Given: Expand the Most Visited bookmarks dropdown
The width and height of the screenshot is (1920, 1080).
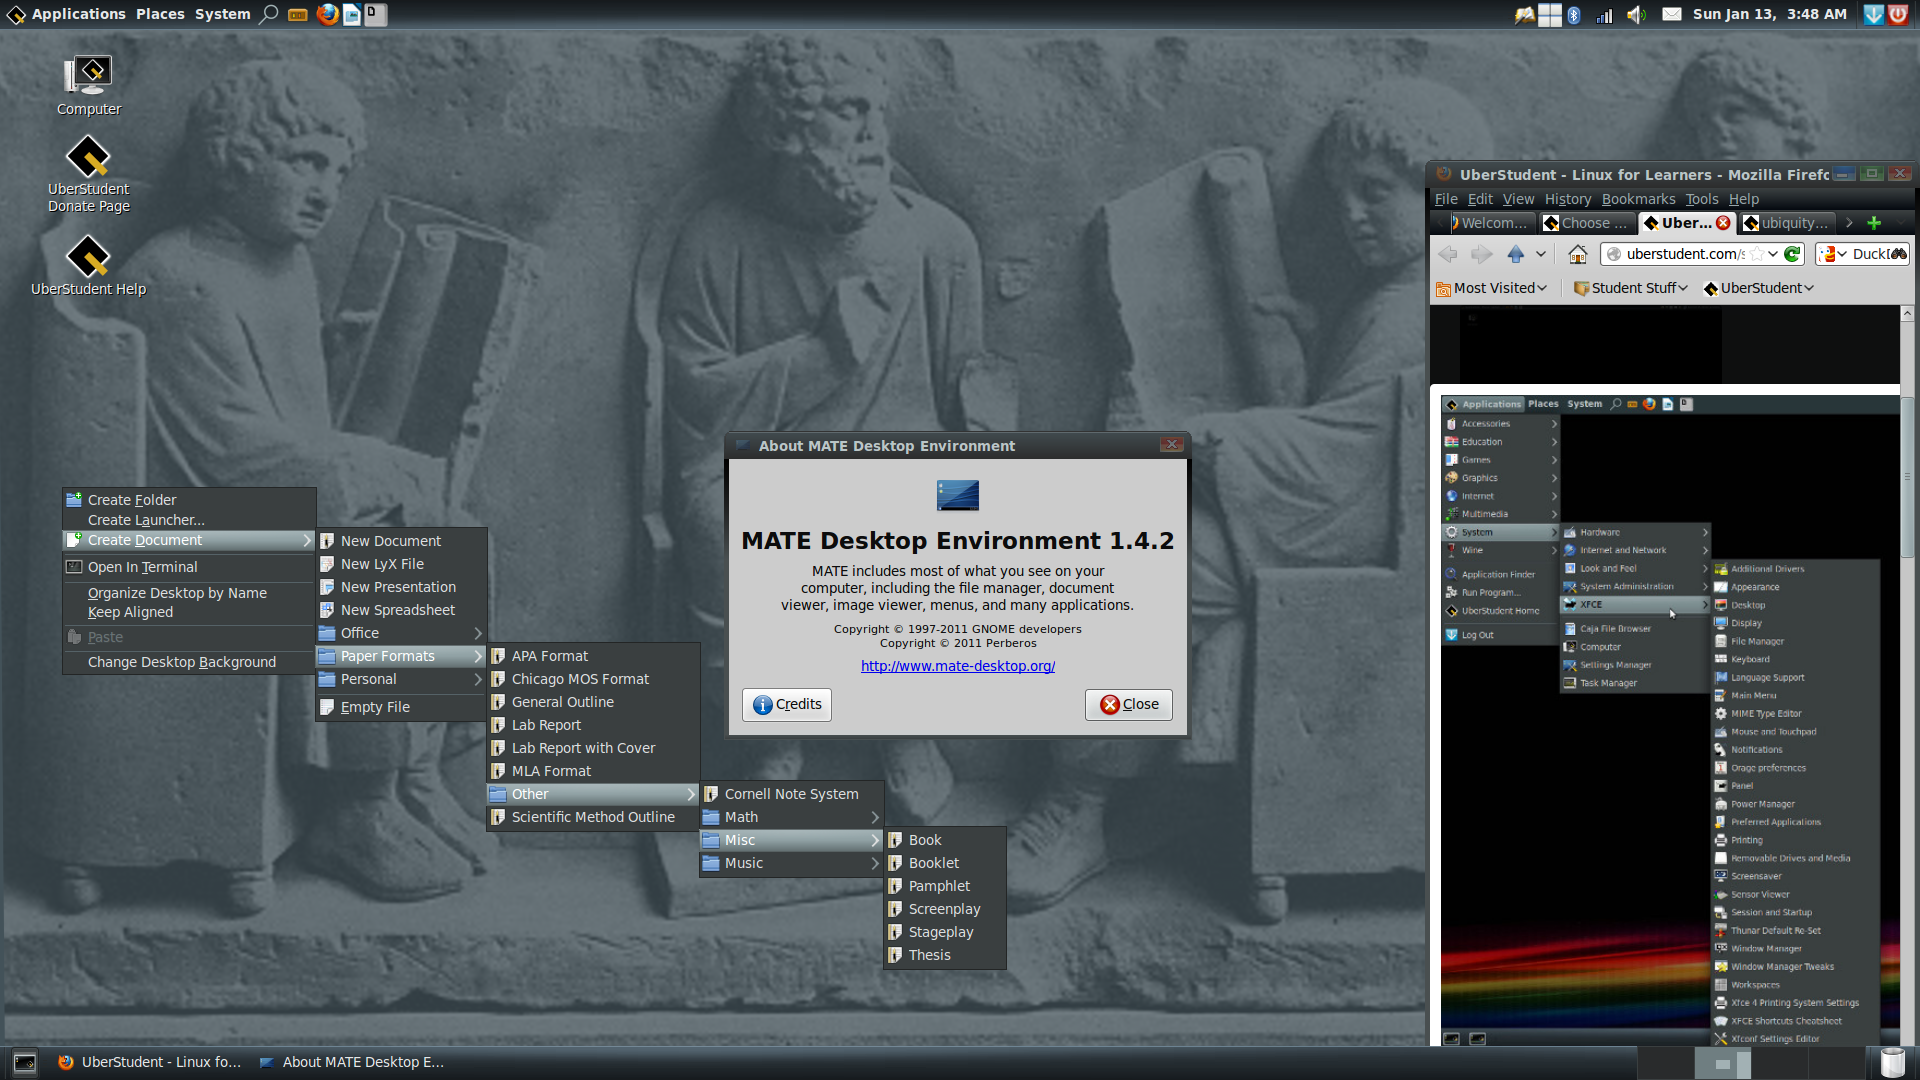Looking at the screenshot, I should (x=1492, y=288).
